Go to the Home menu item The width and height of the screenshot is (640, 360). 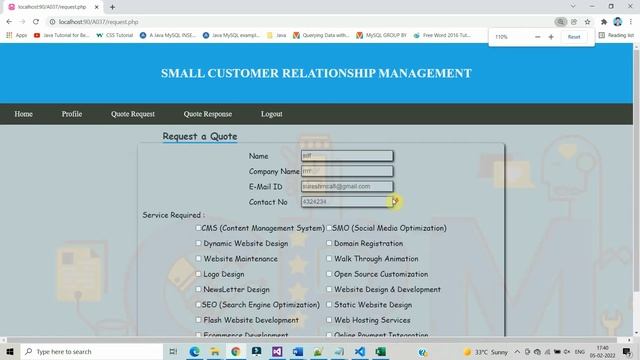[24, 114]
